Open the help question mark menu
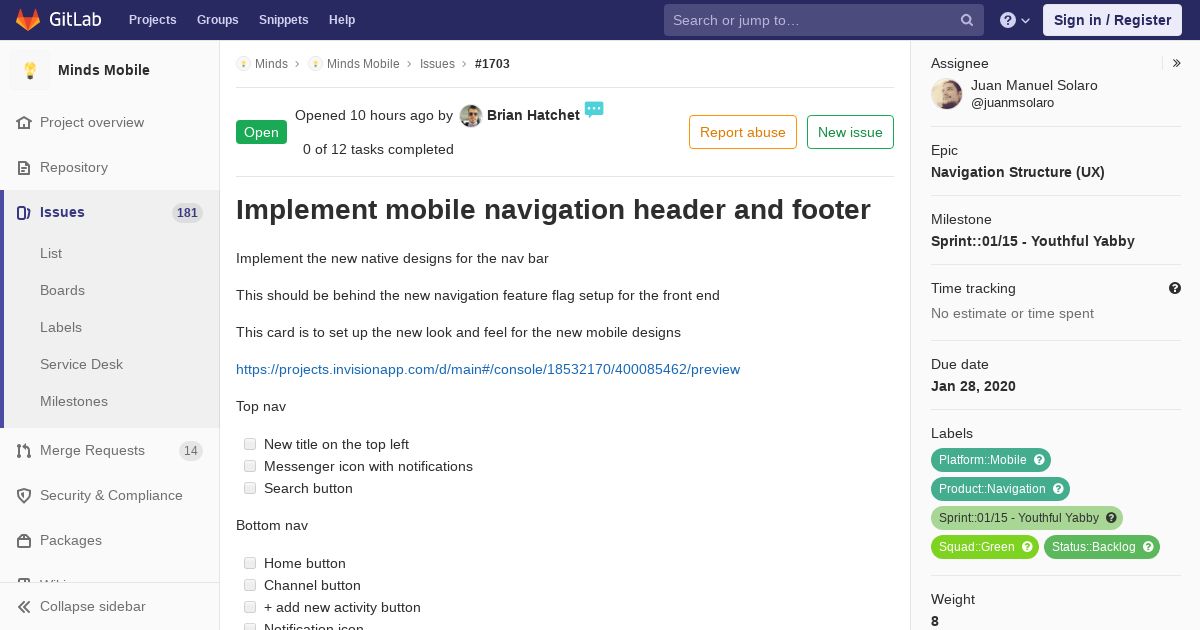Image resolution: width=1200 pixels, height=630 pixels. tap(1015, 20)
